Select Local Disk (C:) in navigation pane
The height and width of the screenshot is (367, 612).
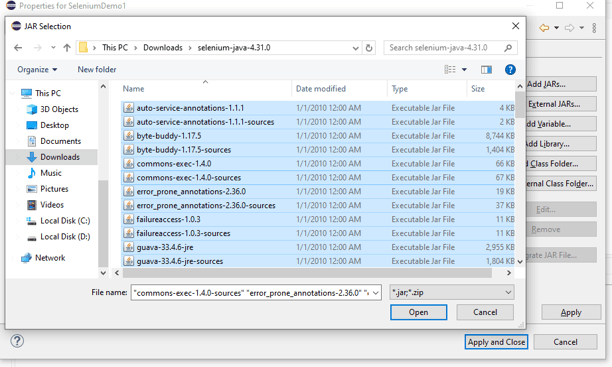pyautogui.click(x=65, y=221)
